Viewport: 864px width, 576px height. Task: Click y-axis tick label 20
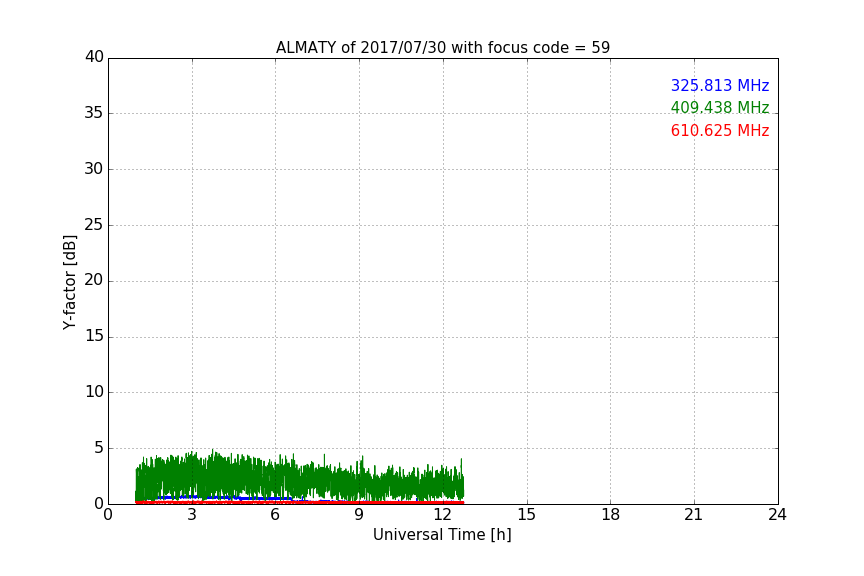(94, 280)
